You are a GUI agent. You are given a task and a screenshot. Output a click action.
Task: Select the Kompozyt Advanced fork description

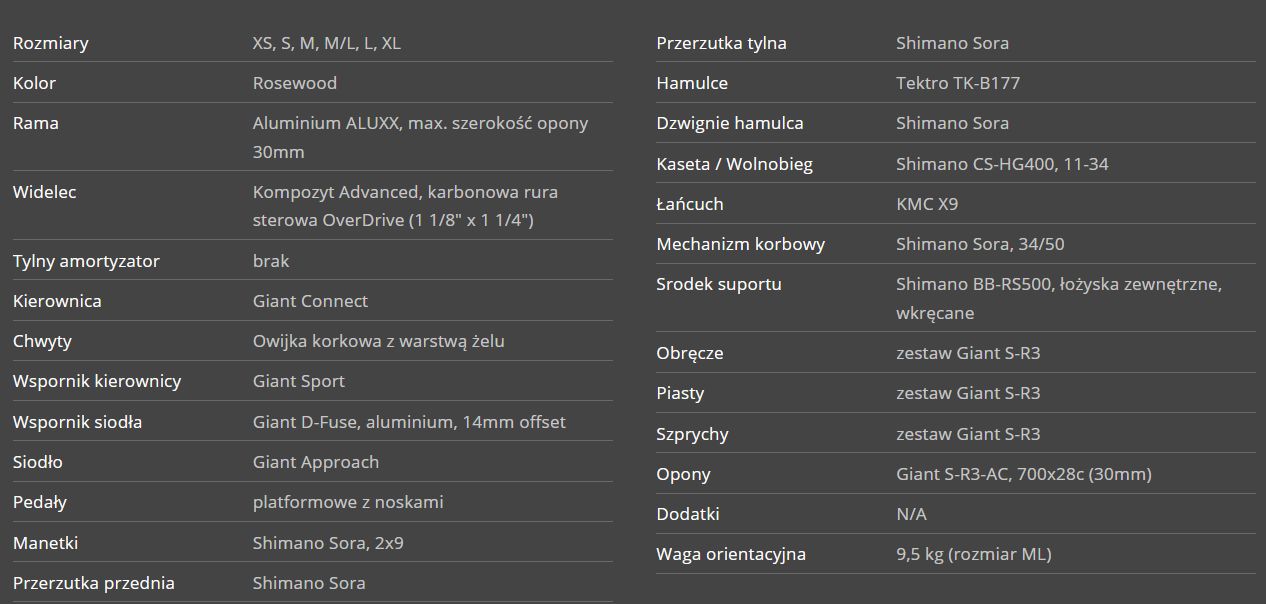[x=405, y=206]
